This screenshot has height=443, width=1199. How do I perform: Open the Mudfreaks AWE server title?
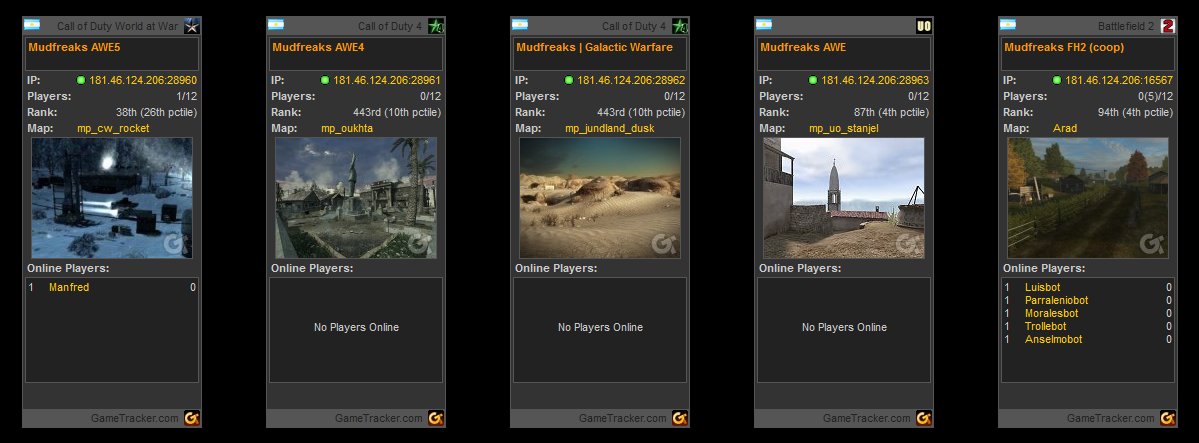pos(803,47)
